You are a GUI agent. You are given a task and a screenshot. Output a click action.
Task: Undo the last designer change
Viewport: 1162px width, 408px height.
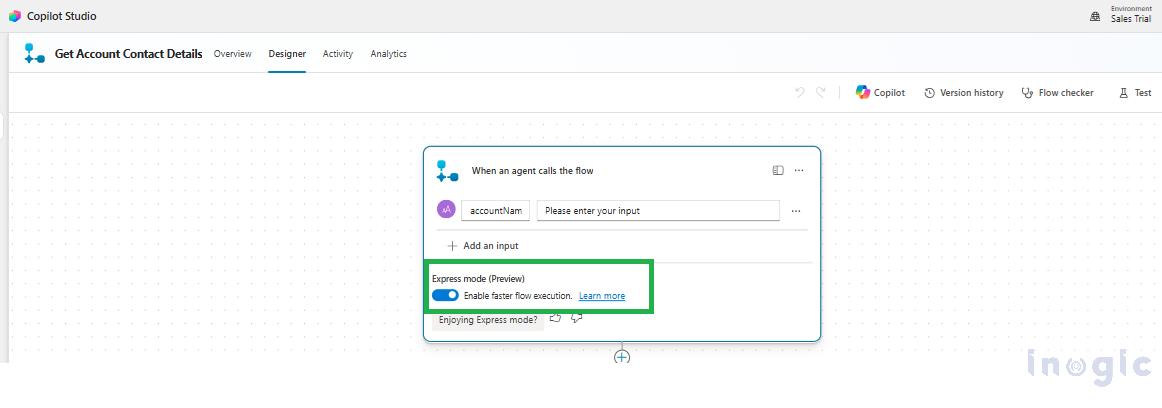point(799,93)
